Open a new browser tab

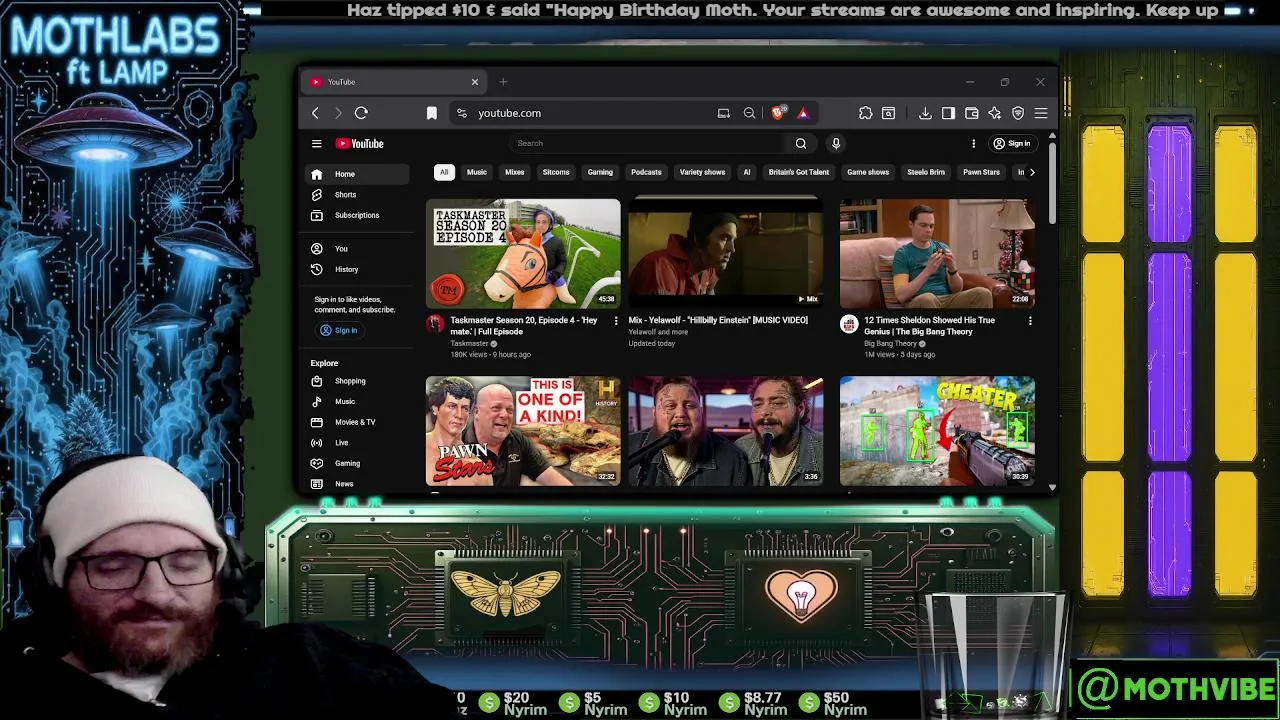(503, 82)
